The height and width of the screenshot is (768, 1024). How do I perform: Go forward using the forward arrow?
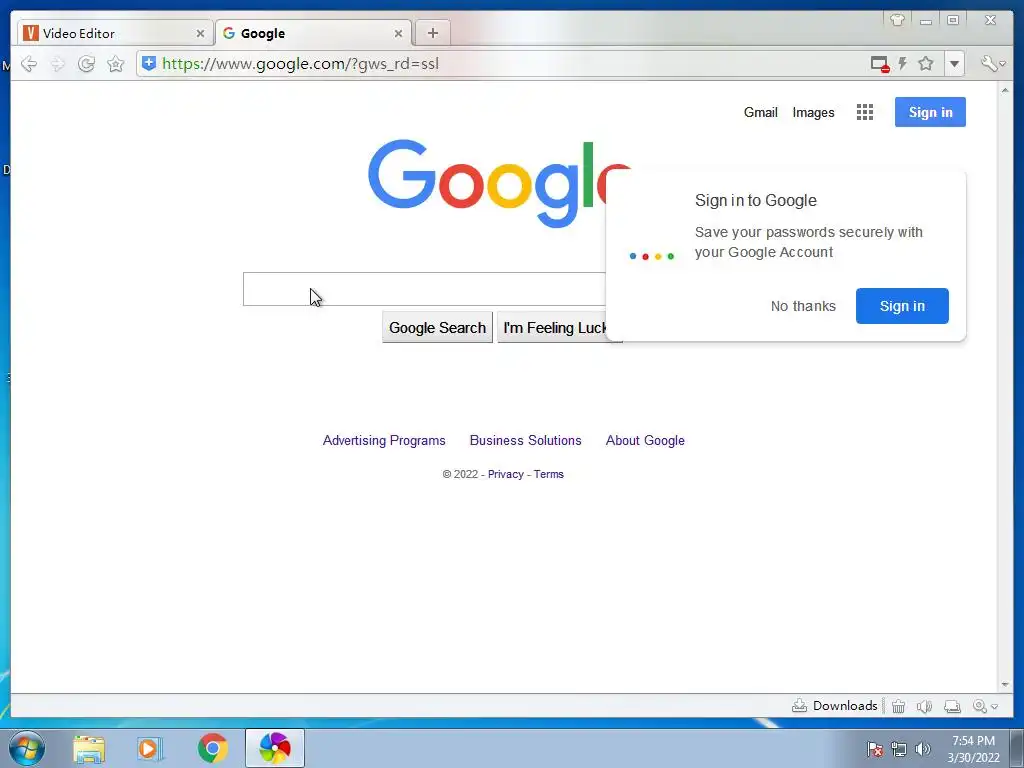pyautogui.click(x=57, y=63)
